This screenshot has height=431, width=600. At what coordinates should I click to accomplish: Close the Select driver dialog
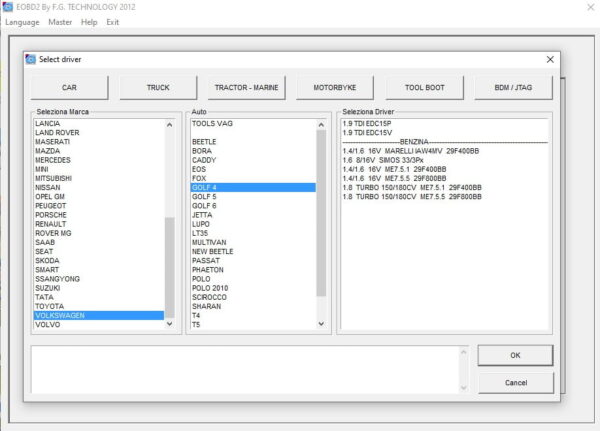(550, 59)
